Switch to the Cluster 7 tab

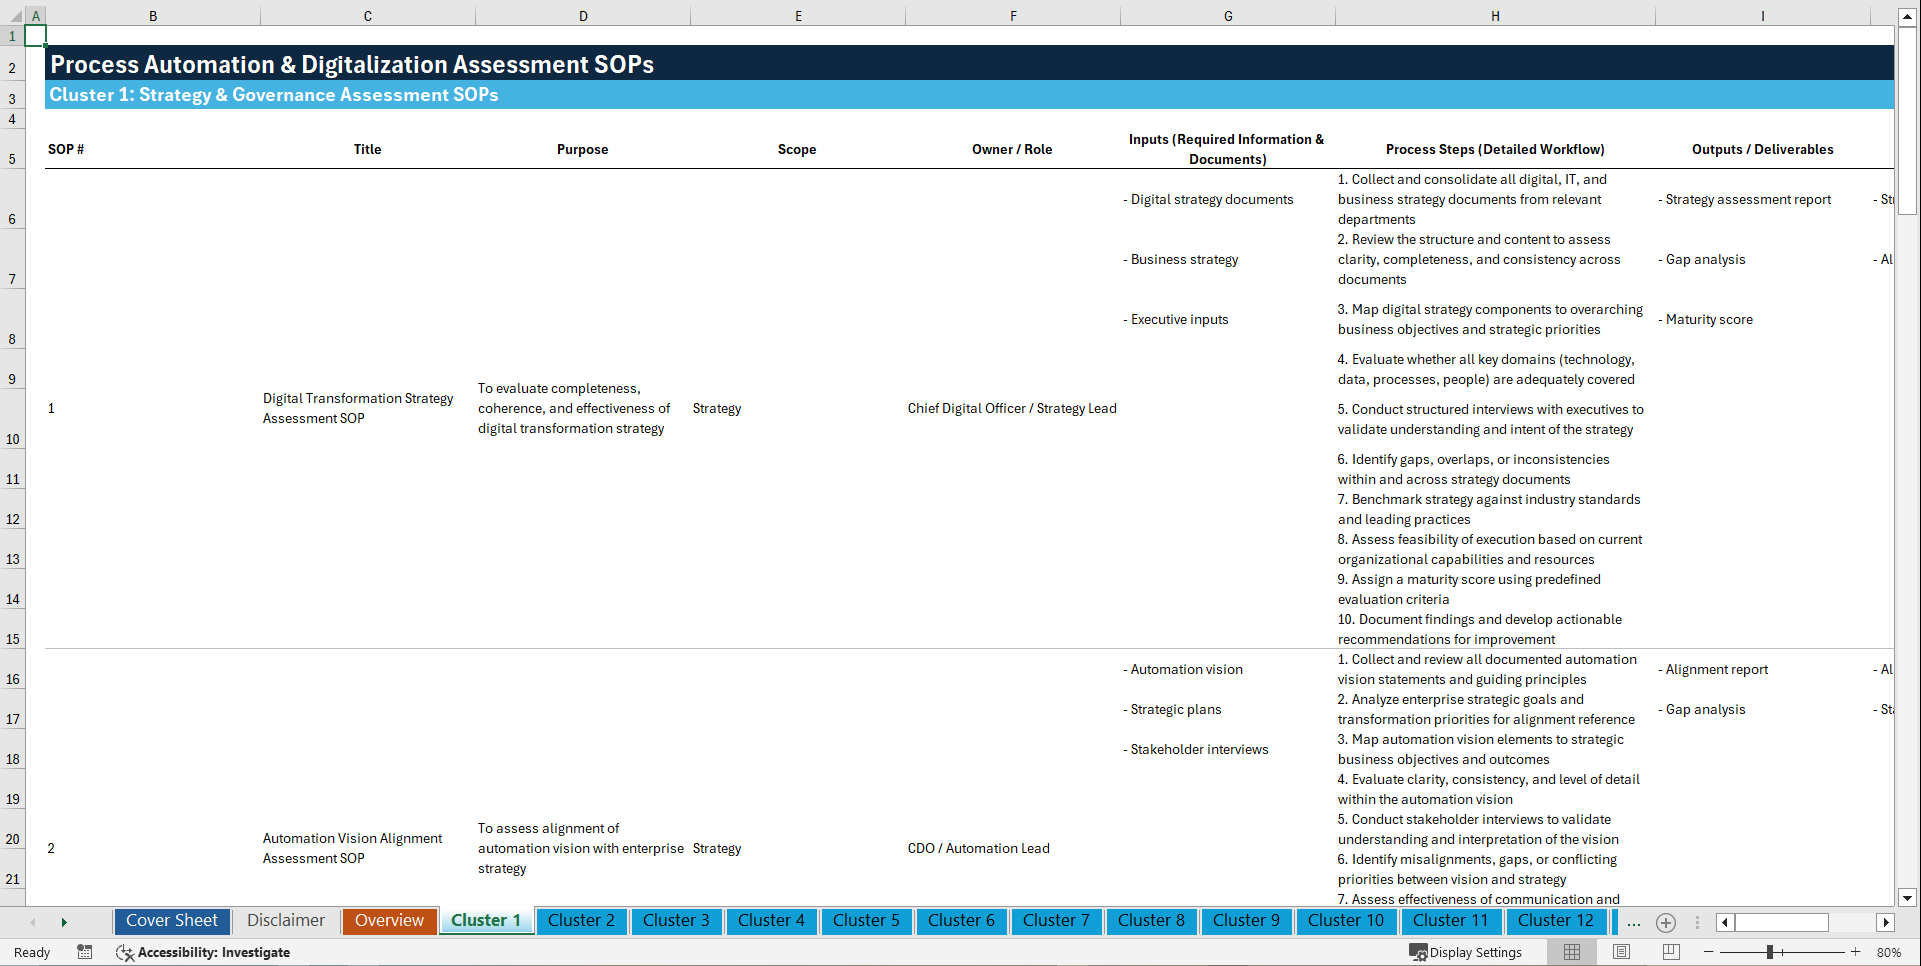pyautogui.click(x=1056, y=921)
